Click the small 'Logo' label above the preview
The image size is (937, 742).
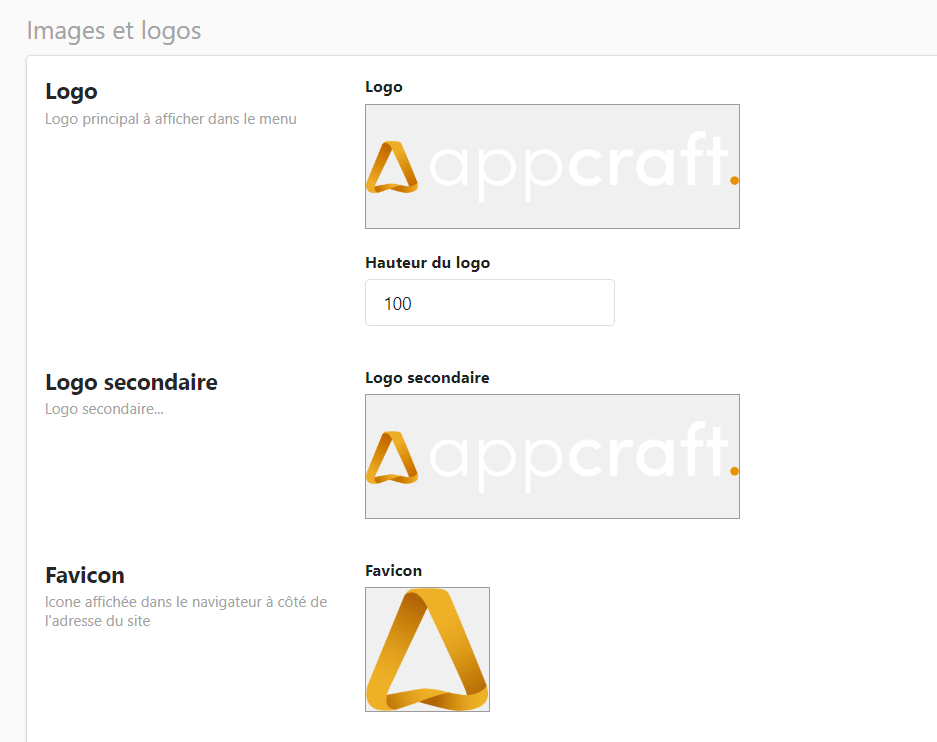384,87
